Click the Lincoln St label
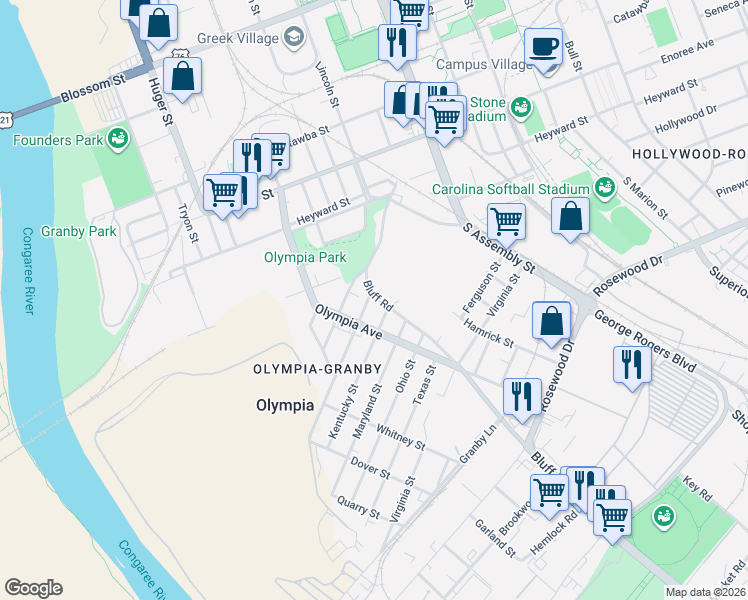 [x=327, y=83]
